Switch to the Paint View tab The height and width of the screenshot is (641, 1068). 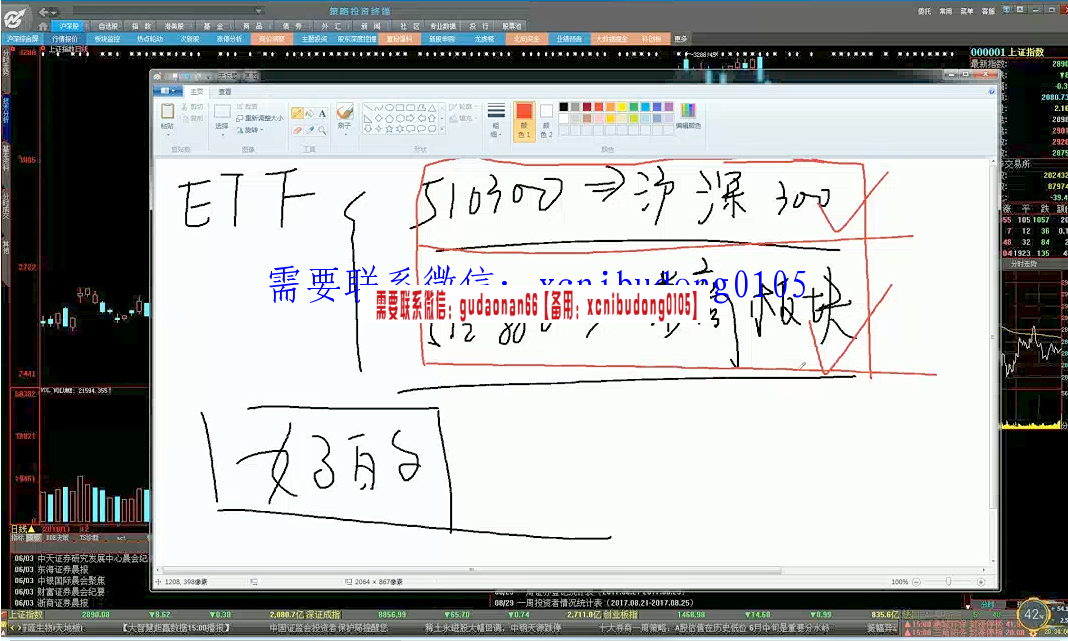(x=224, y=91)
